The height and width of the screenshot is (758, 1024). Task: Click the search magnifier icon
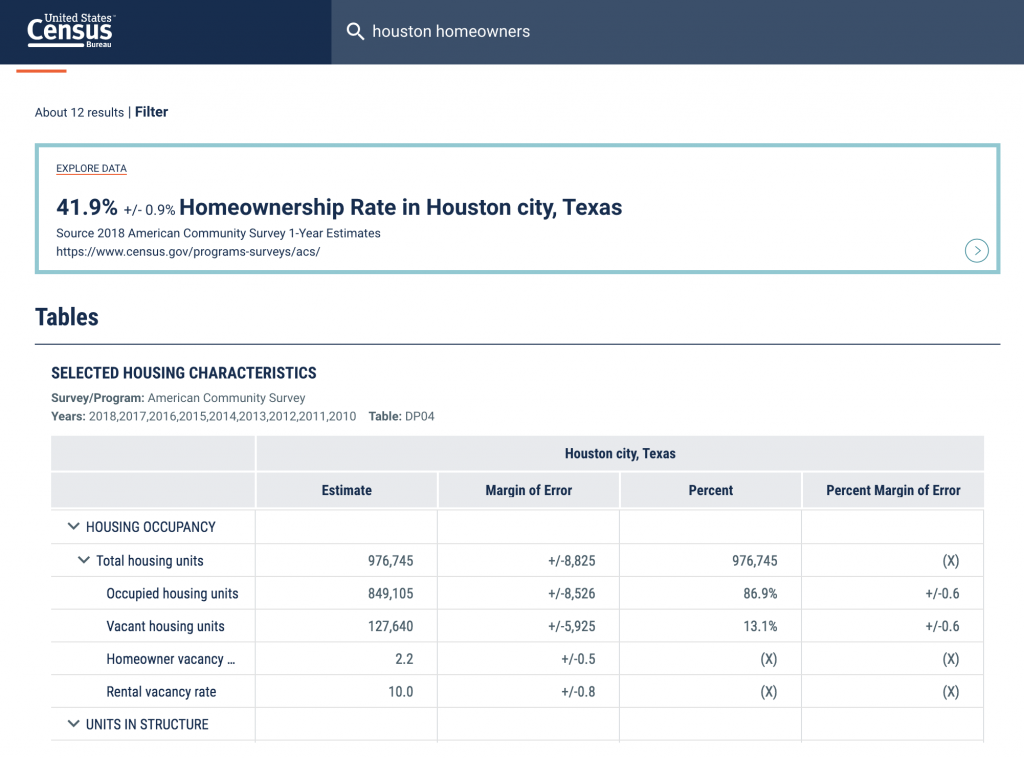pyautogui.click(x=355, y=31)
